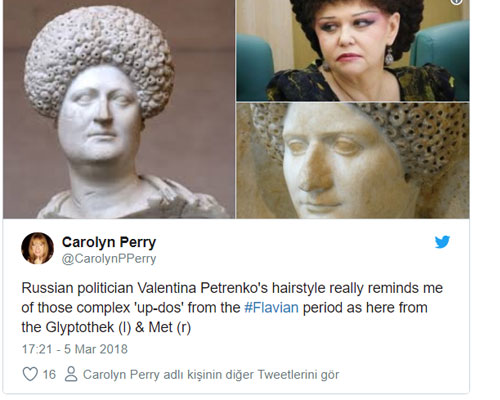This screenshot has width=500, height=400.
Task: Open the #Flavian hashtag link
Action: click(271, 307)
